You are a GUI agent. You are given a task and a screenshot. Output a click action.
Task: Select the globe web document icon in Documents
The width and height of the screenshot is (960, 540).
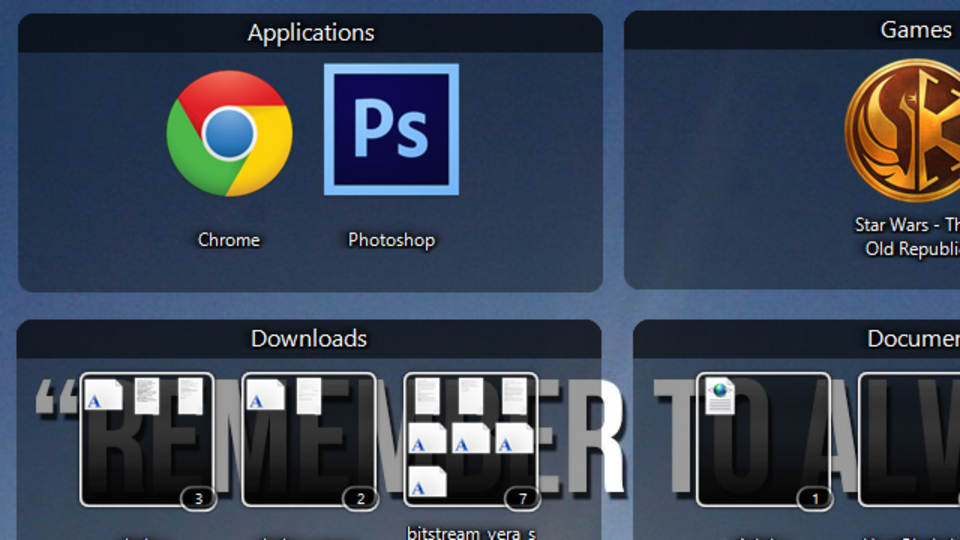coord(720,396)
